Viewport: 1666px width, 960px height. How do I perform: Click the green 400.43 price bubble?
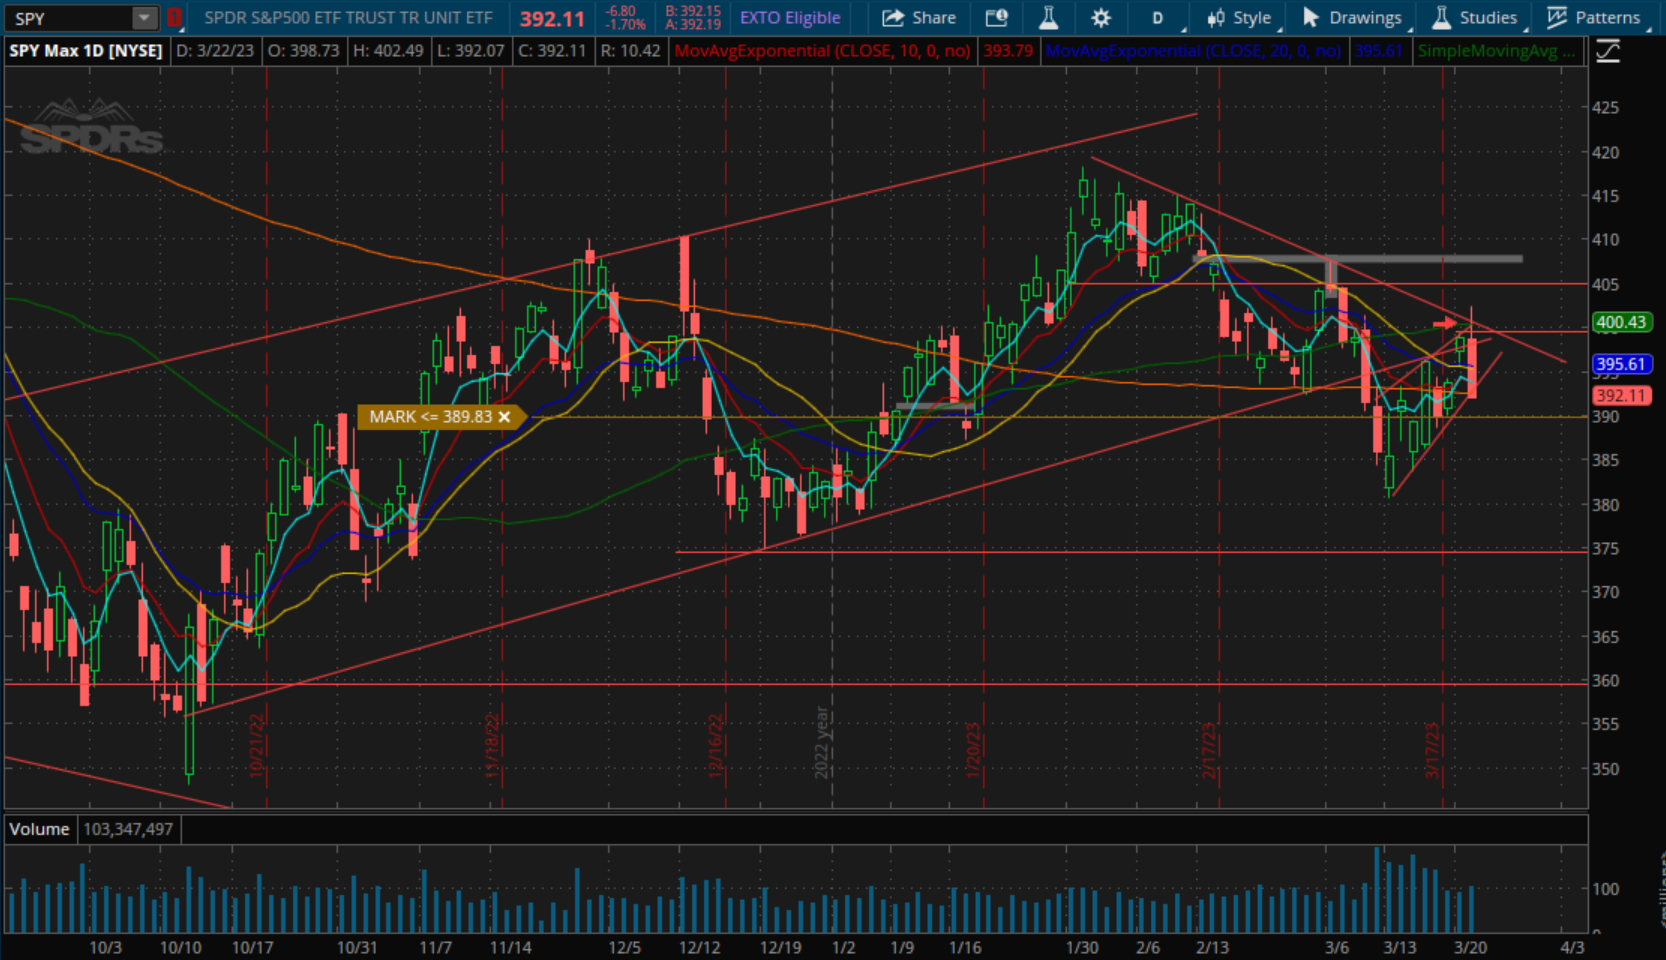[1621, 322]
